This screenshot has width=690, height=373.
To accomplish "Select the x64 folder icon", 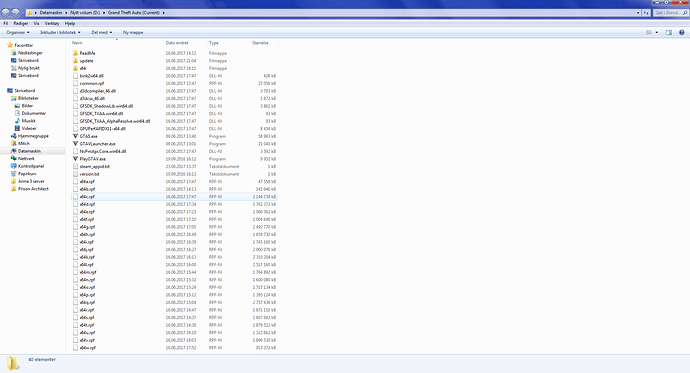I will 76,68.
